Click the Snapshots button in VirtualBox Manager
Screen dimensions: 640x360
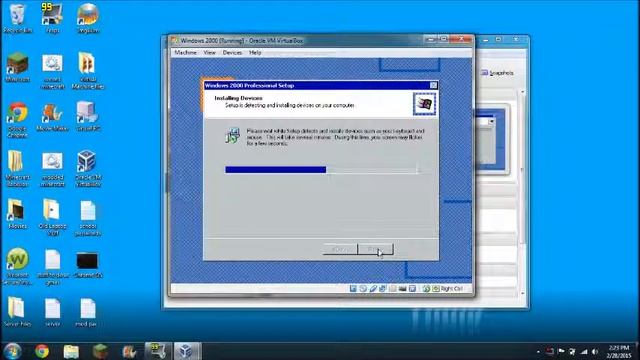pyautogui.click(x=497, y=73)
